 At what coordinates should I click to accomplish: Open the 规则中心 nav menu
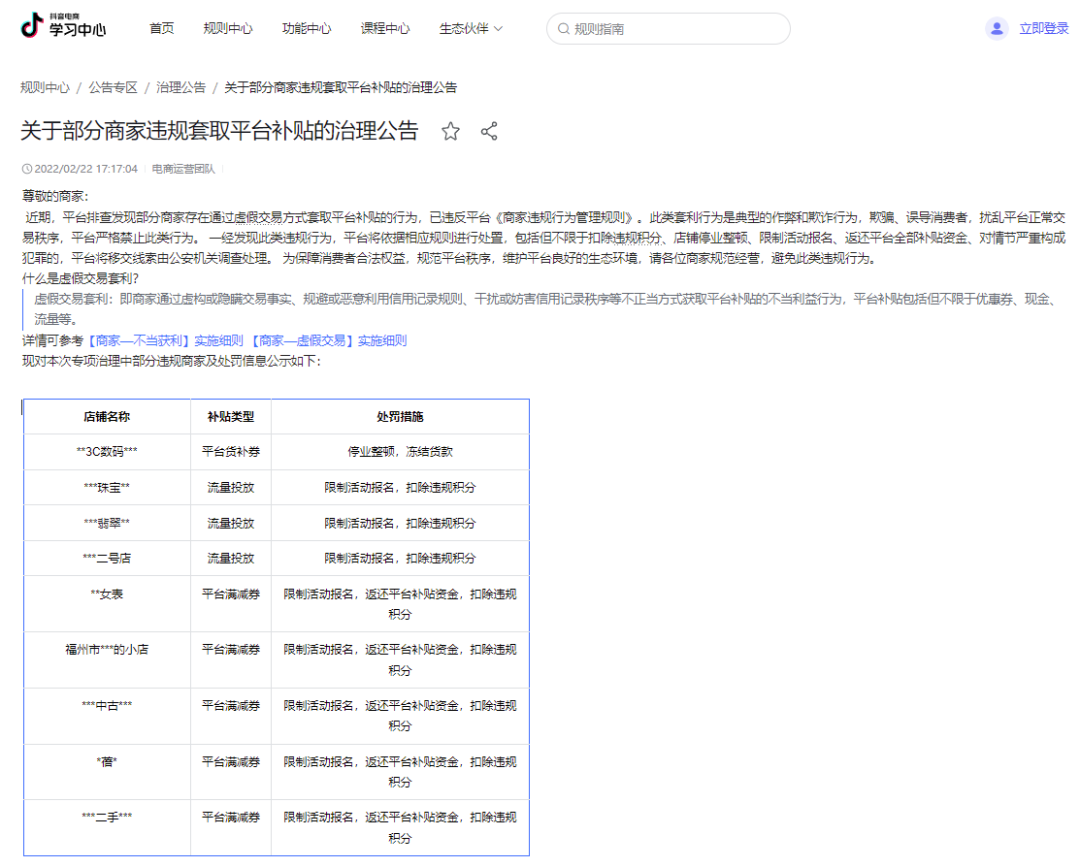227,28
